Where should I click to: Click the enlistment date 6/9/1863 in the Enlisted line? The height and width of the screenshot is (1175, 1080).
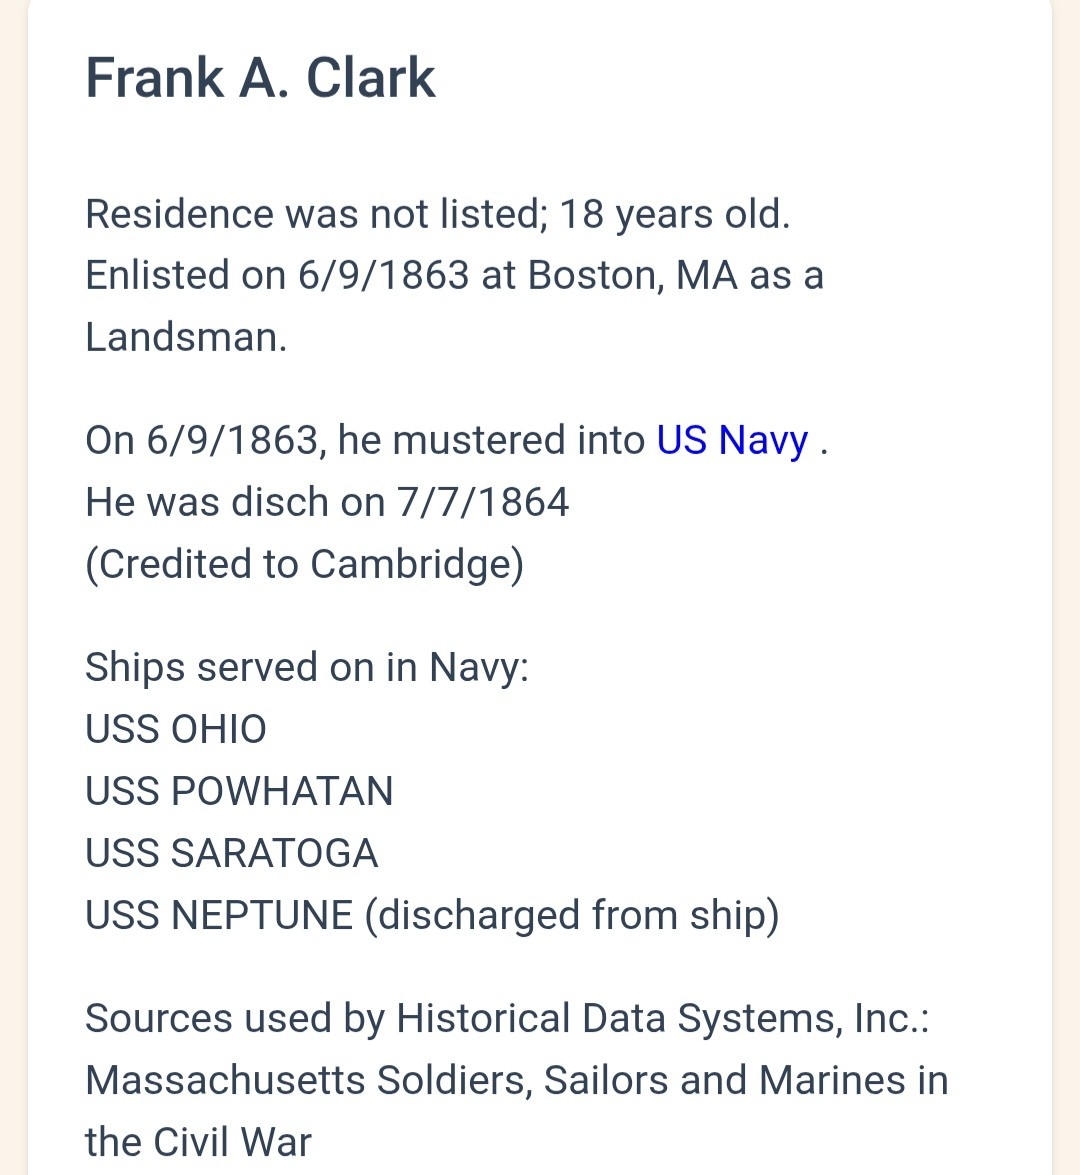383,275
